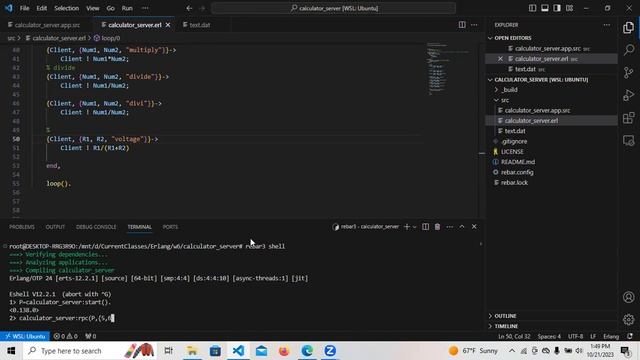Show the Ports panel tab
Viewport: 640px width, 360px height.
click(x=170, y=227)
